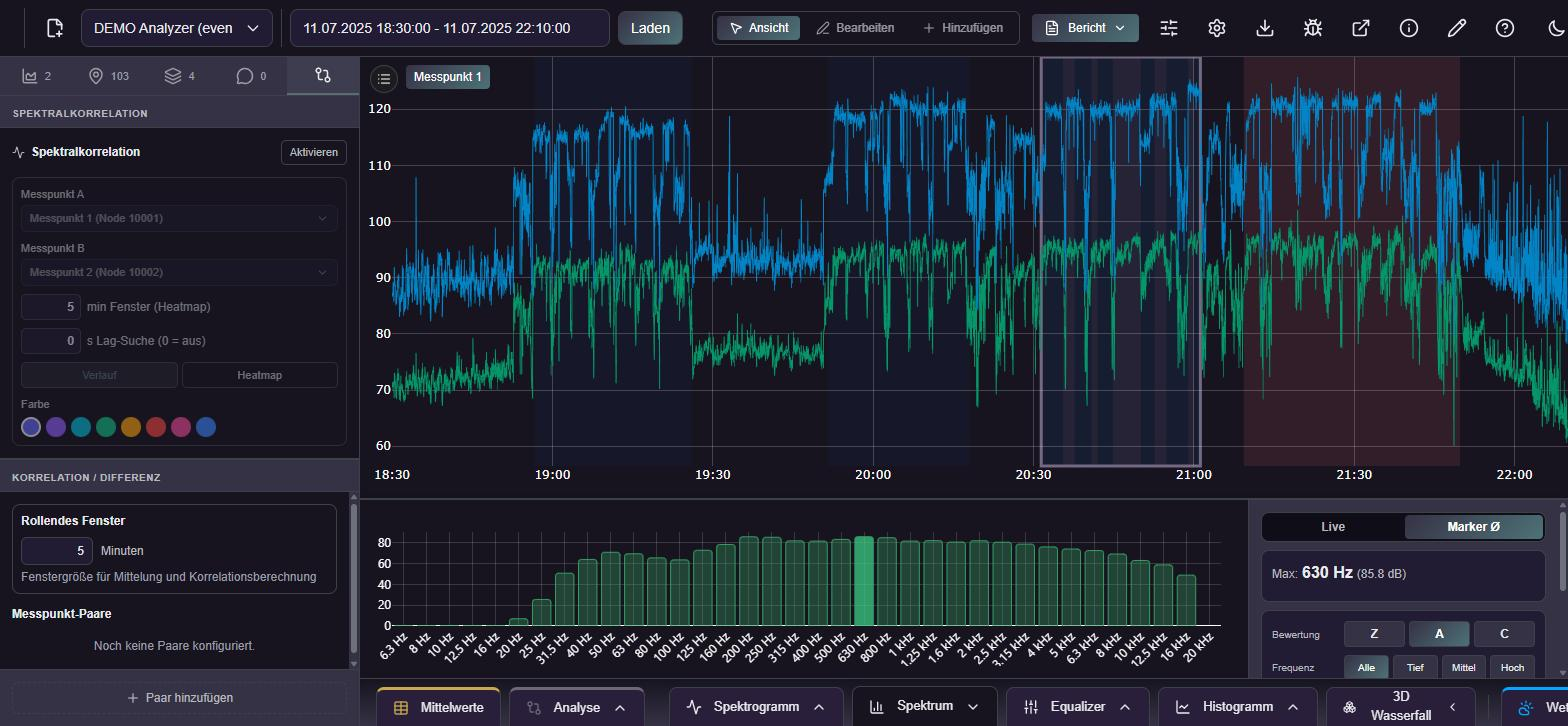Screen dimensions: 1568x726
Task: Click Paar hinzufügen button
Action: (x=180, y=698)
